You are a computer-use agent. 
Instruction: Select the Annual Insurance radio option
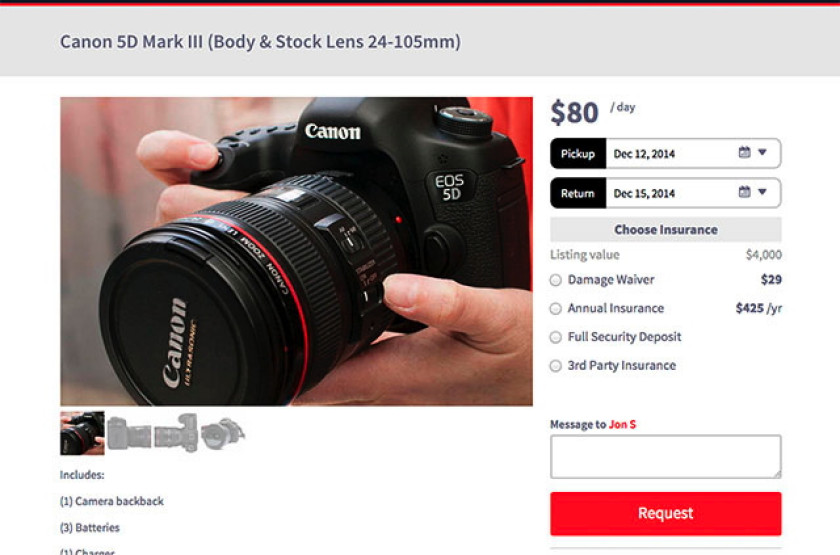pos(556,309)
